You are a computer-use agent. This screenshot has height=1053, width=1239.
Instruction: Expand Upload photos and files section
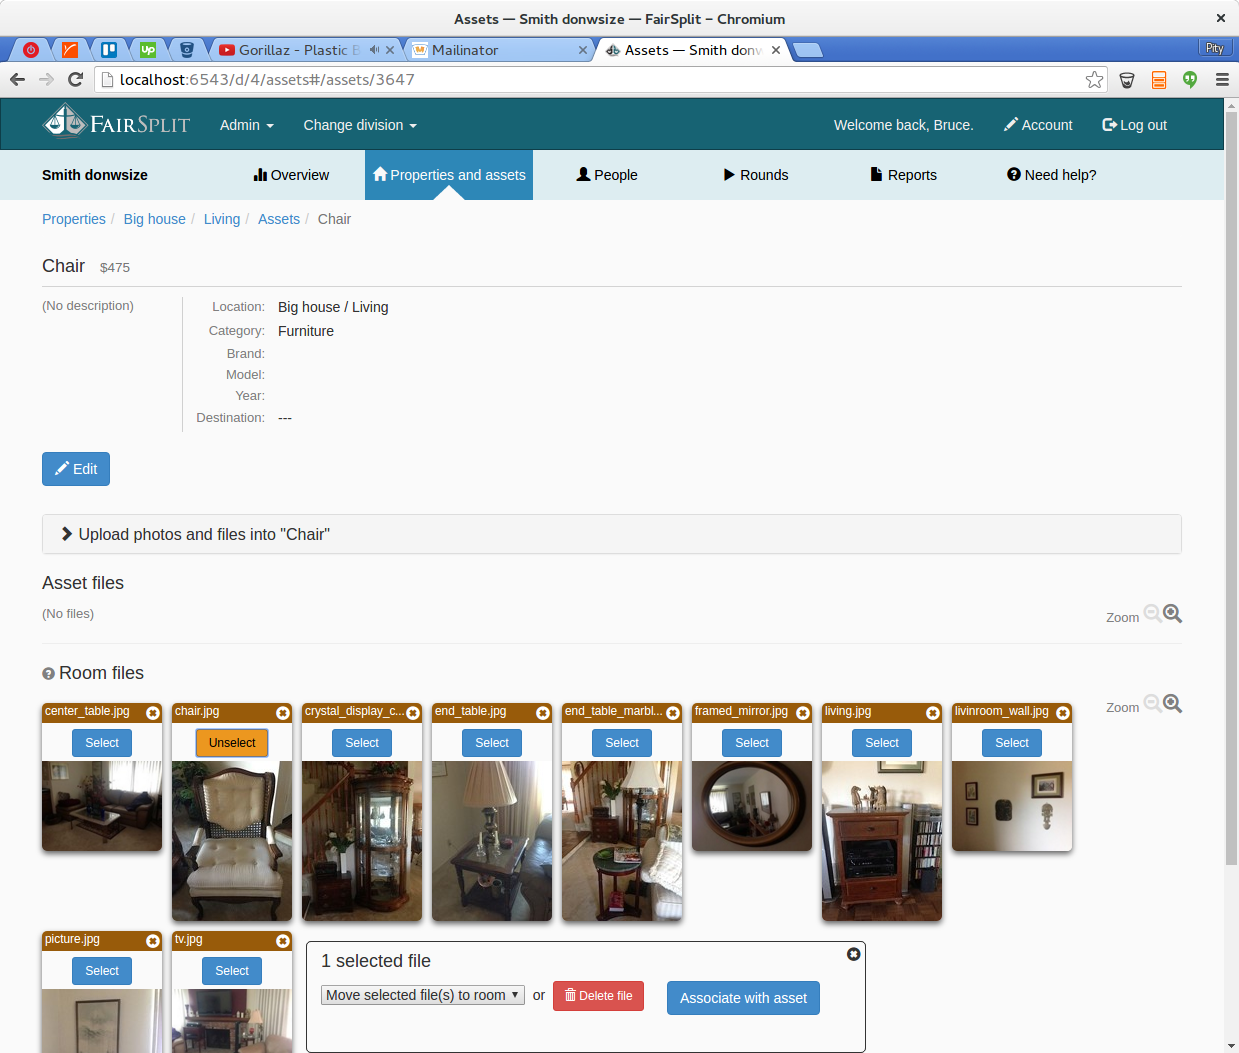tap(612, 534)
